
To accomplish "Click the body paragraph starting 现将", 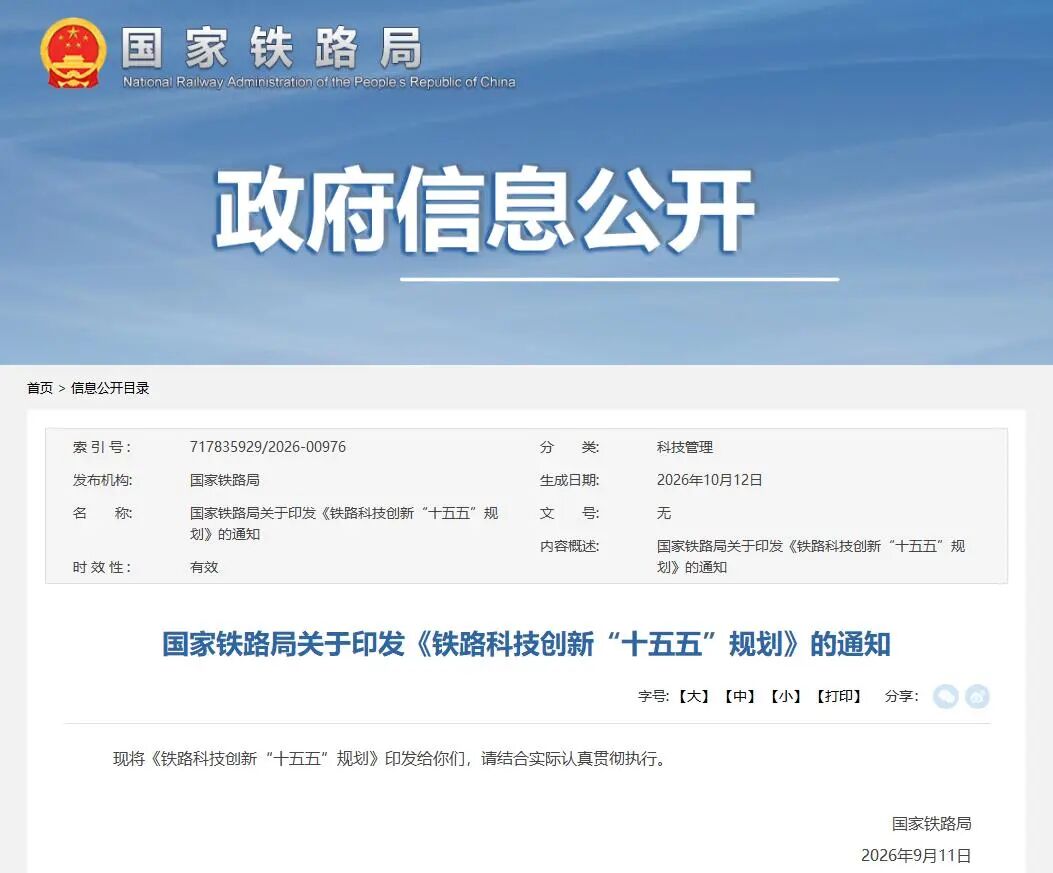I will pos(390,759).
